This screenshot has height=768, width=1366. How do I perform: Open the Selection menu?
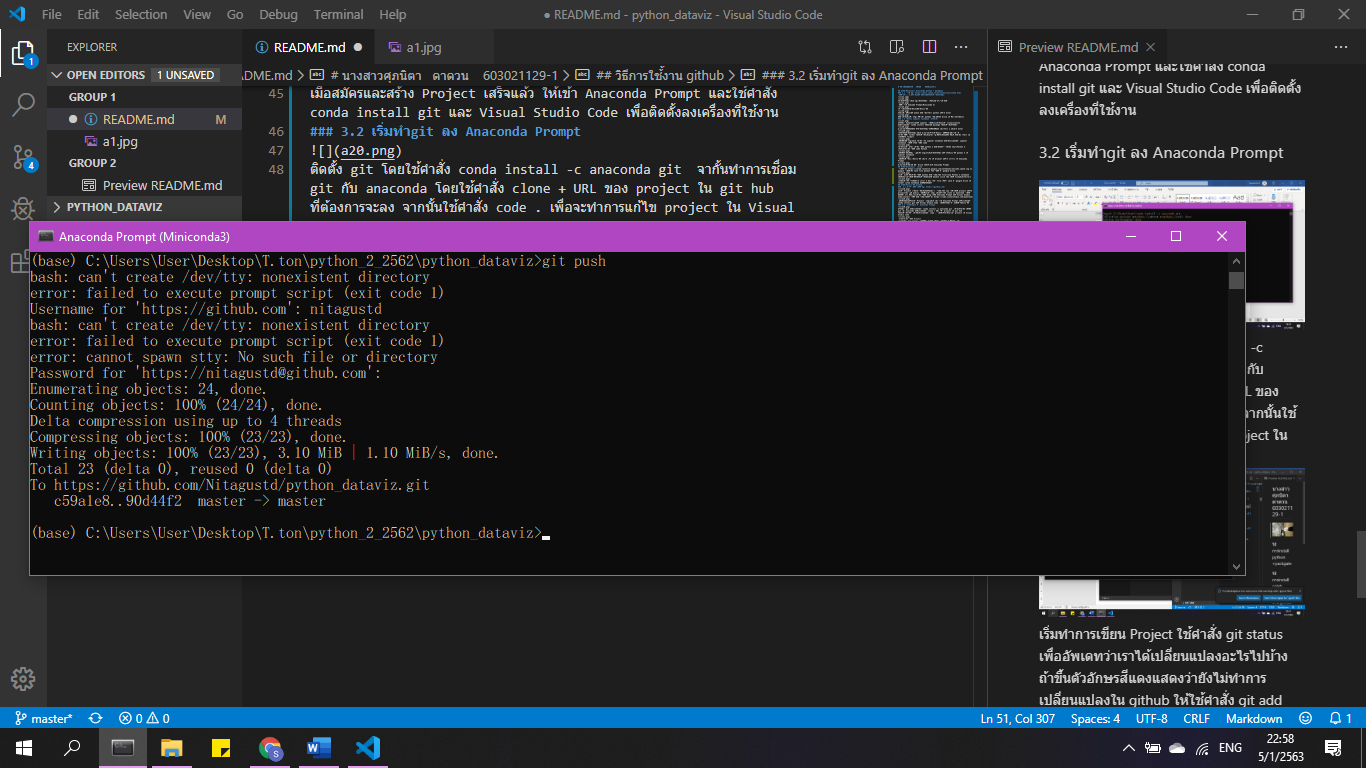point(141,14)
